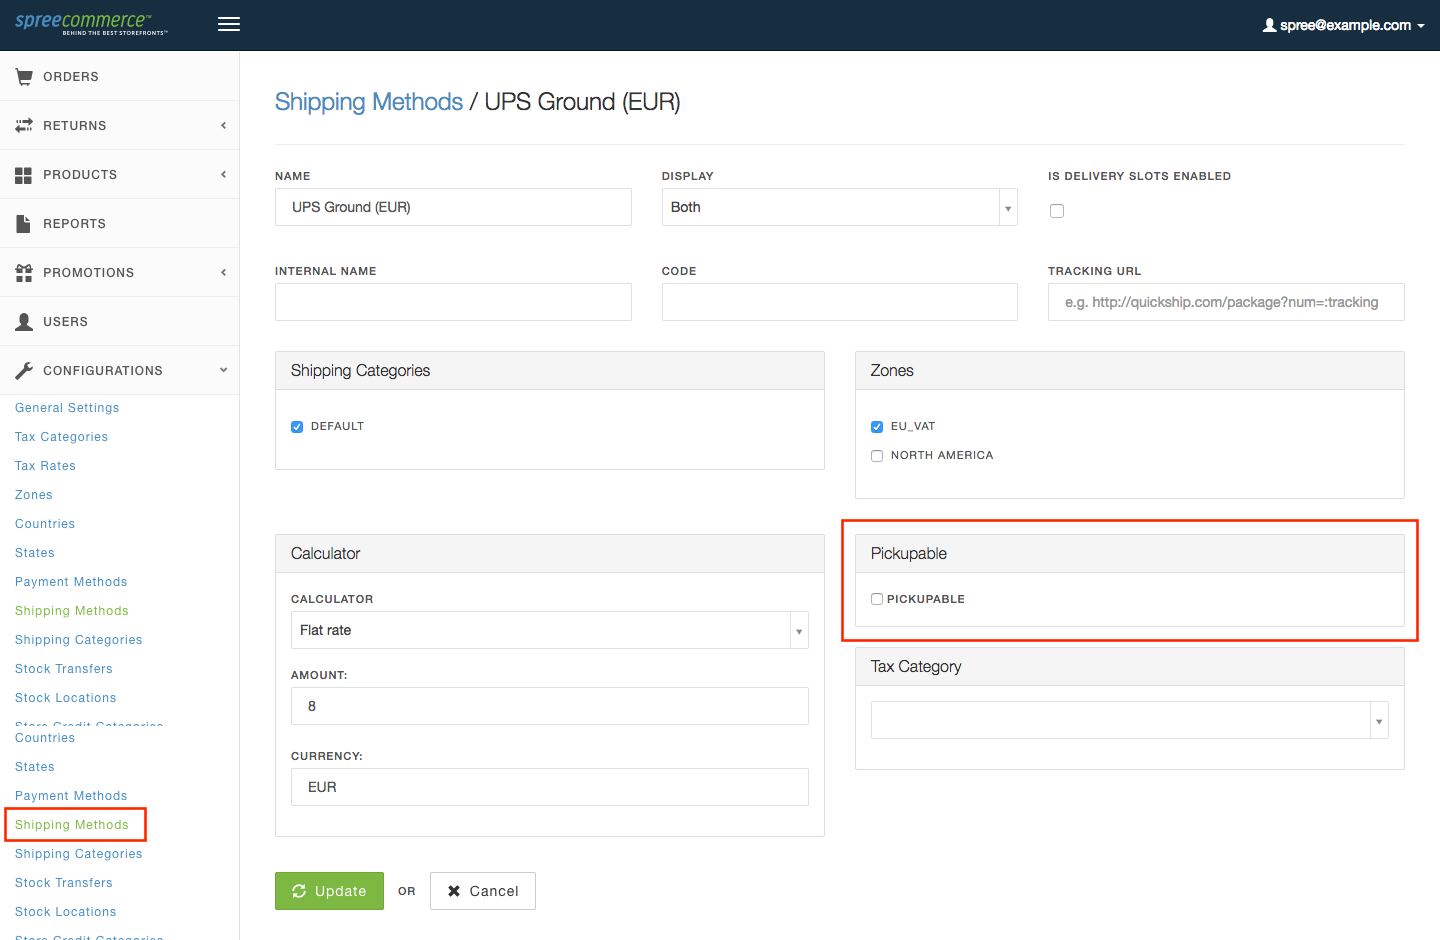Click the Currency field containing EUR
The image size is (1440, 940).
549,787
